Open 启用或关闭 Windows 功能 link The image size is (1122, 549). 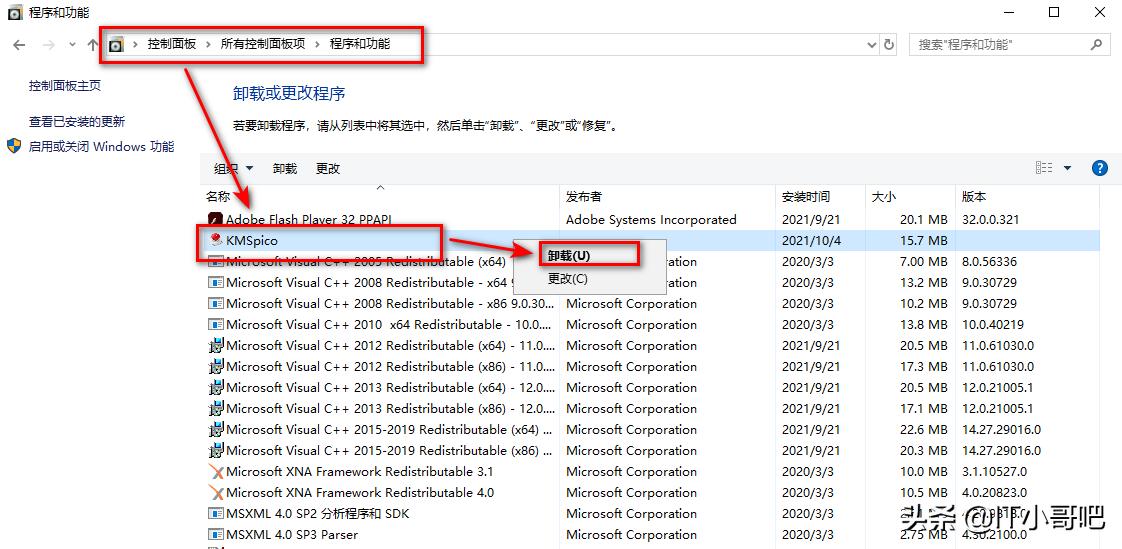[x=101, y=147]
